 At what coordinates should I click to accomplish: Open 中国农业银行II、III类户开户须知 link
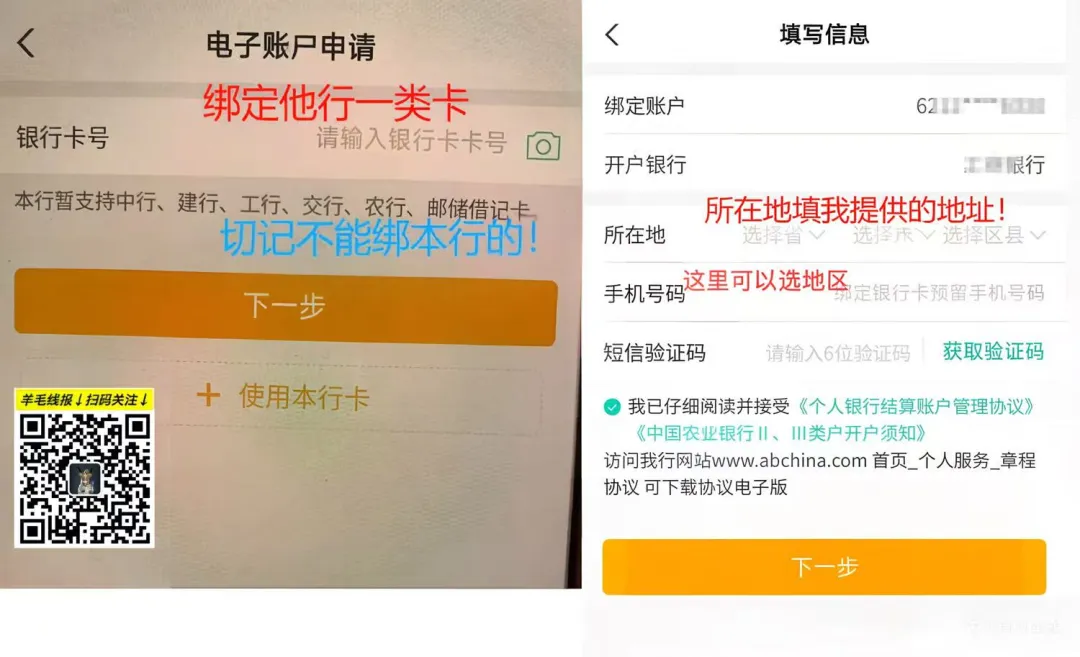tap(779, 433)
